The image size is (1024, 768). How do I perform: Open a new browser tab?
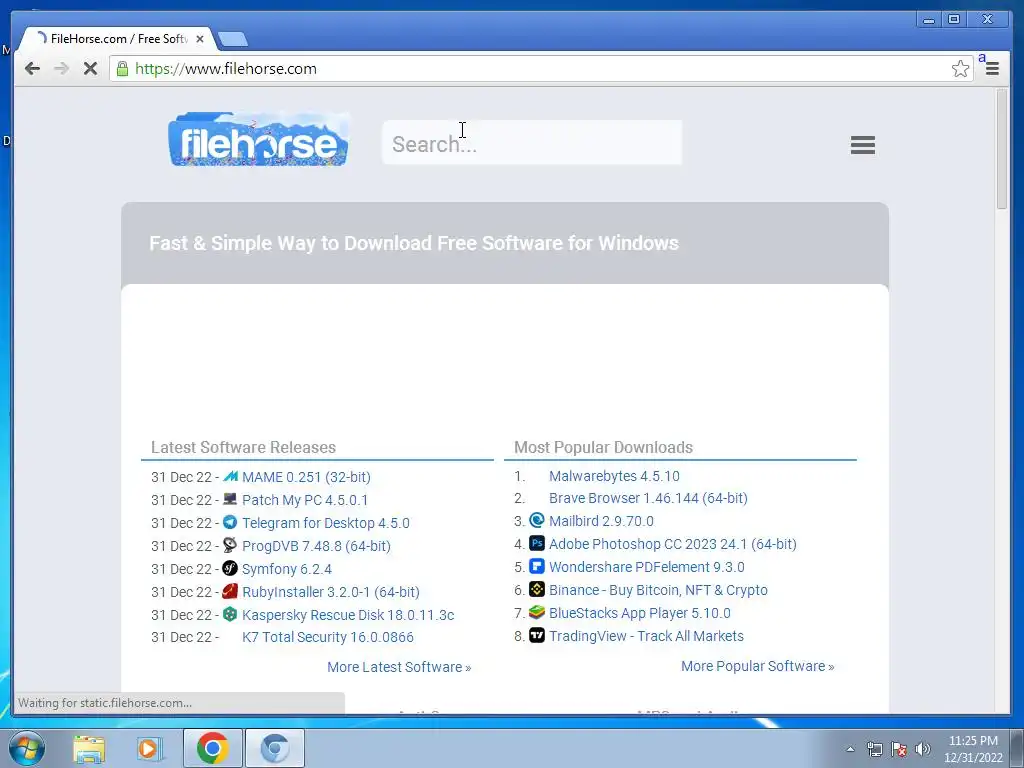(x=232, y=39)
